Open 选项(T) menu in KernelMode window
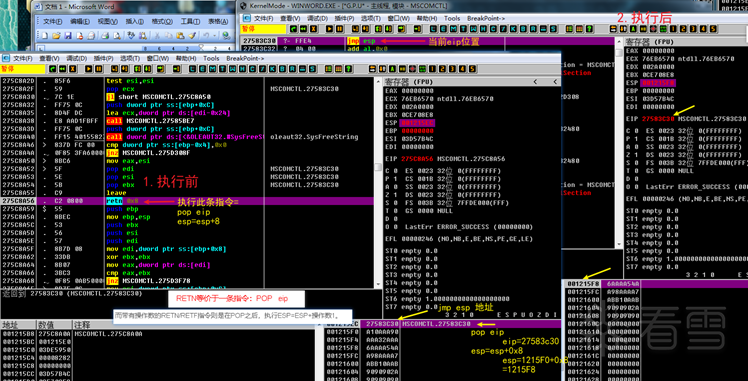Image resolution: width=748 pixels, height=381 pixels. [371, 18]
